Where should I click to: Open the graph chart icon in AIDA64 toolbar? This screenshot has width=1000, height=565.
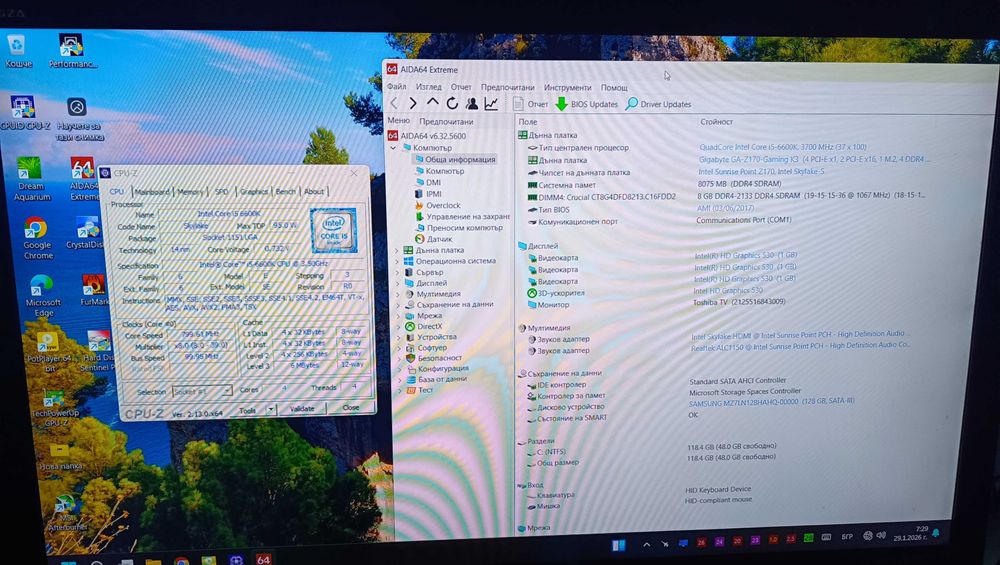click(491, 103)
